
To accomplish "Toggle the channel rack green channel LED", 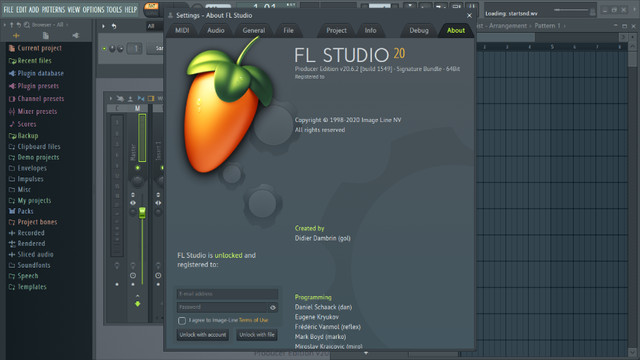I will pyautogui.click(x=104, y=49).
